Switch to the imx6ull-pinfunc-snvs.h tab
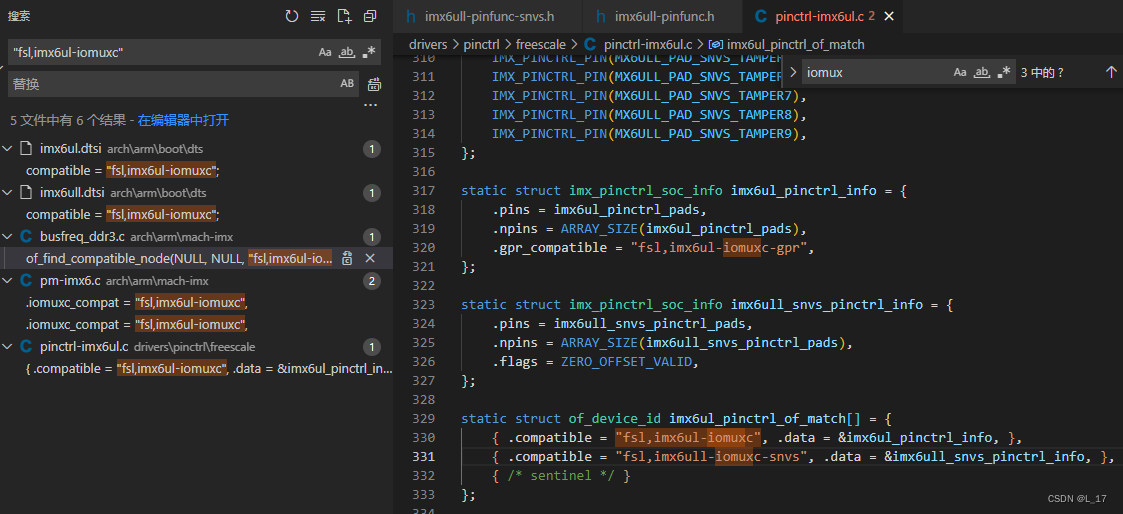The image size is (1123, 514). click(x=488, y=16)
